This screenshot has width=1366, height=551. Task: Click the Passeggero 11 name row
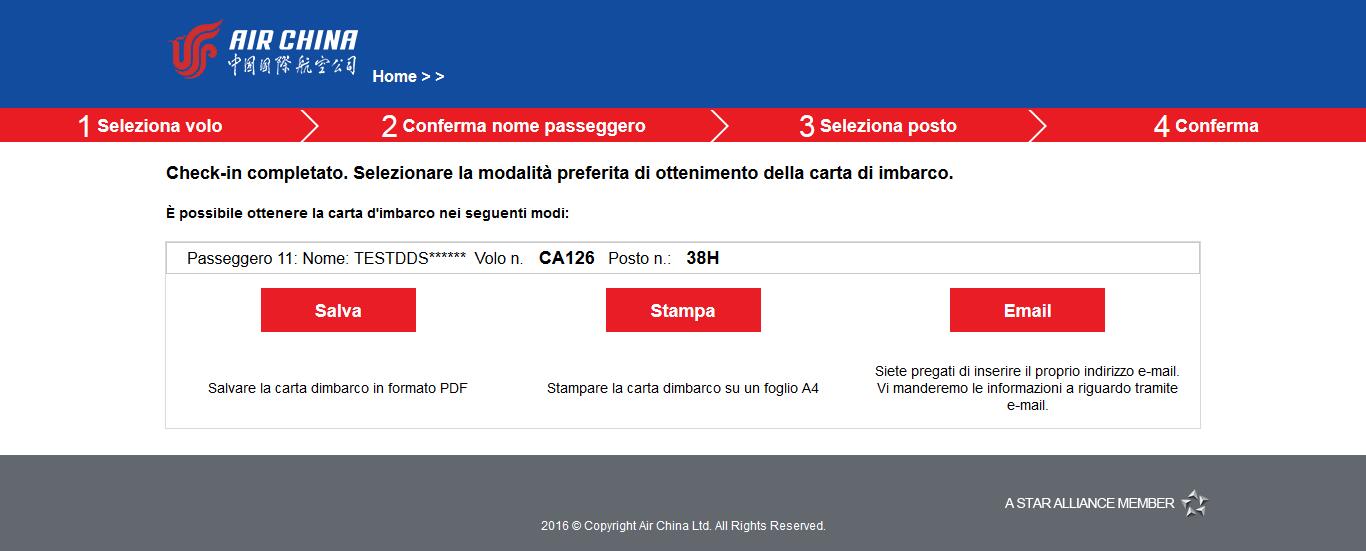(683, 258)
